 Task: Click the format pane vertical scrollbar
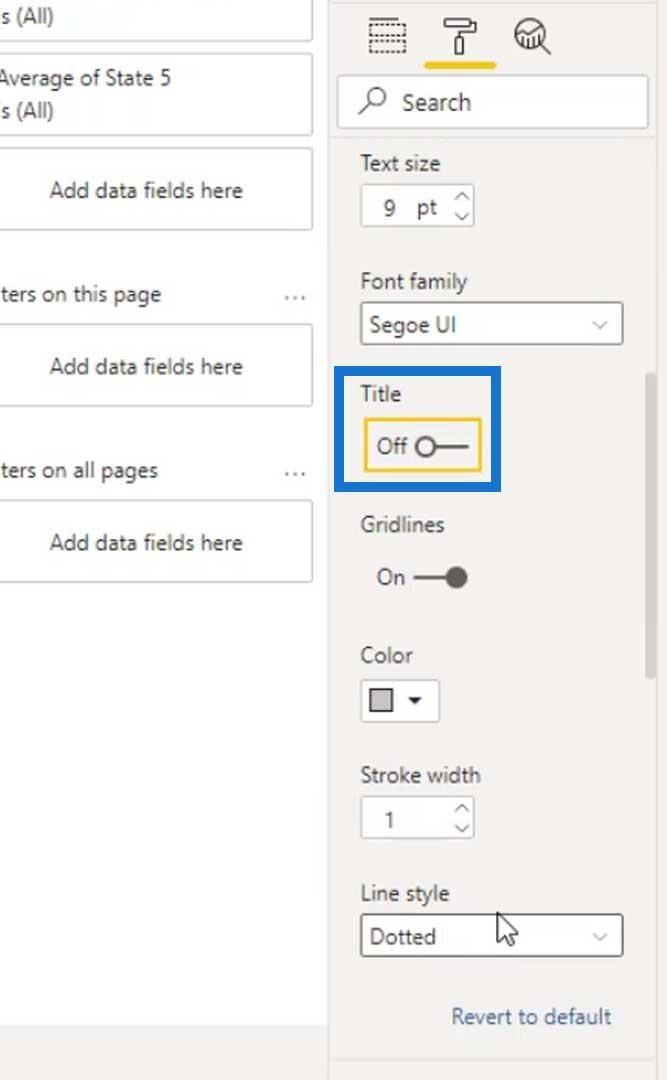[650, 526]
